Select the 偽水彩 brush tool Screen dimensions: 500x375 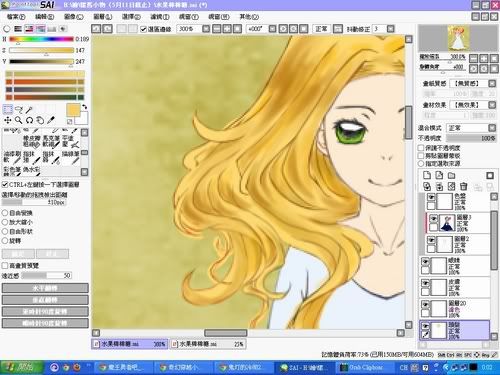pos(31,171)
